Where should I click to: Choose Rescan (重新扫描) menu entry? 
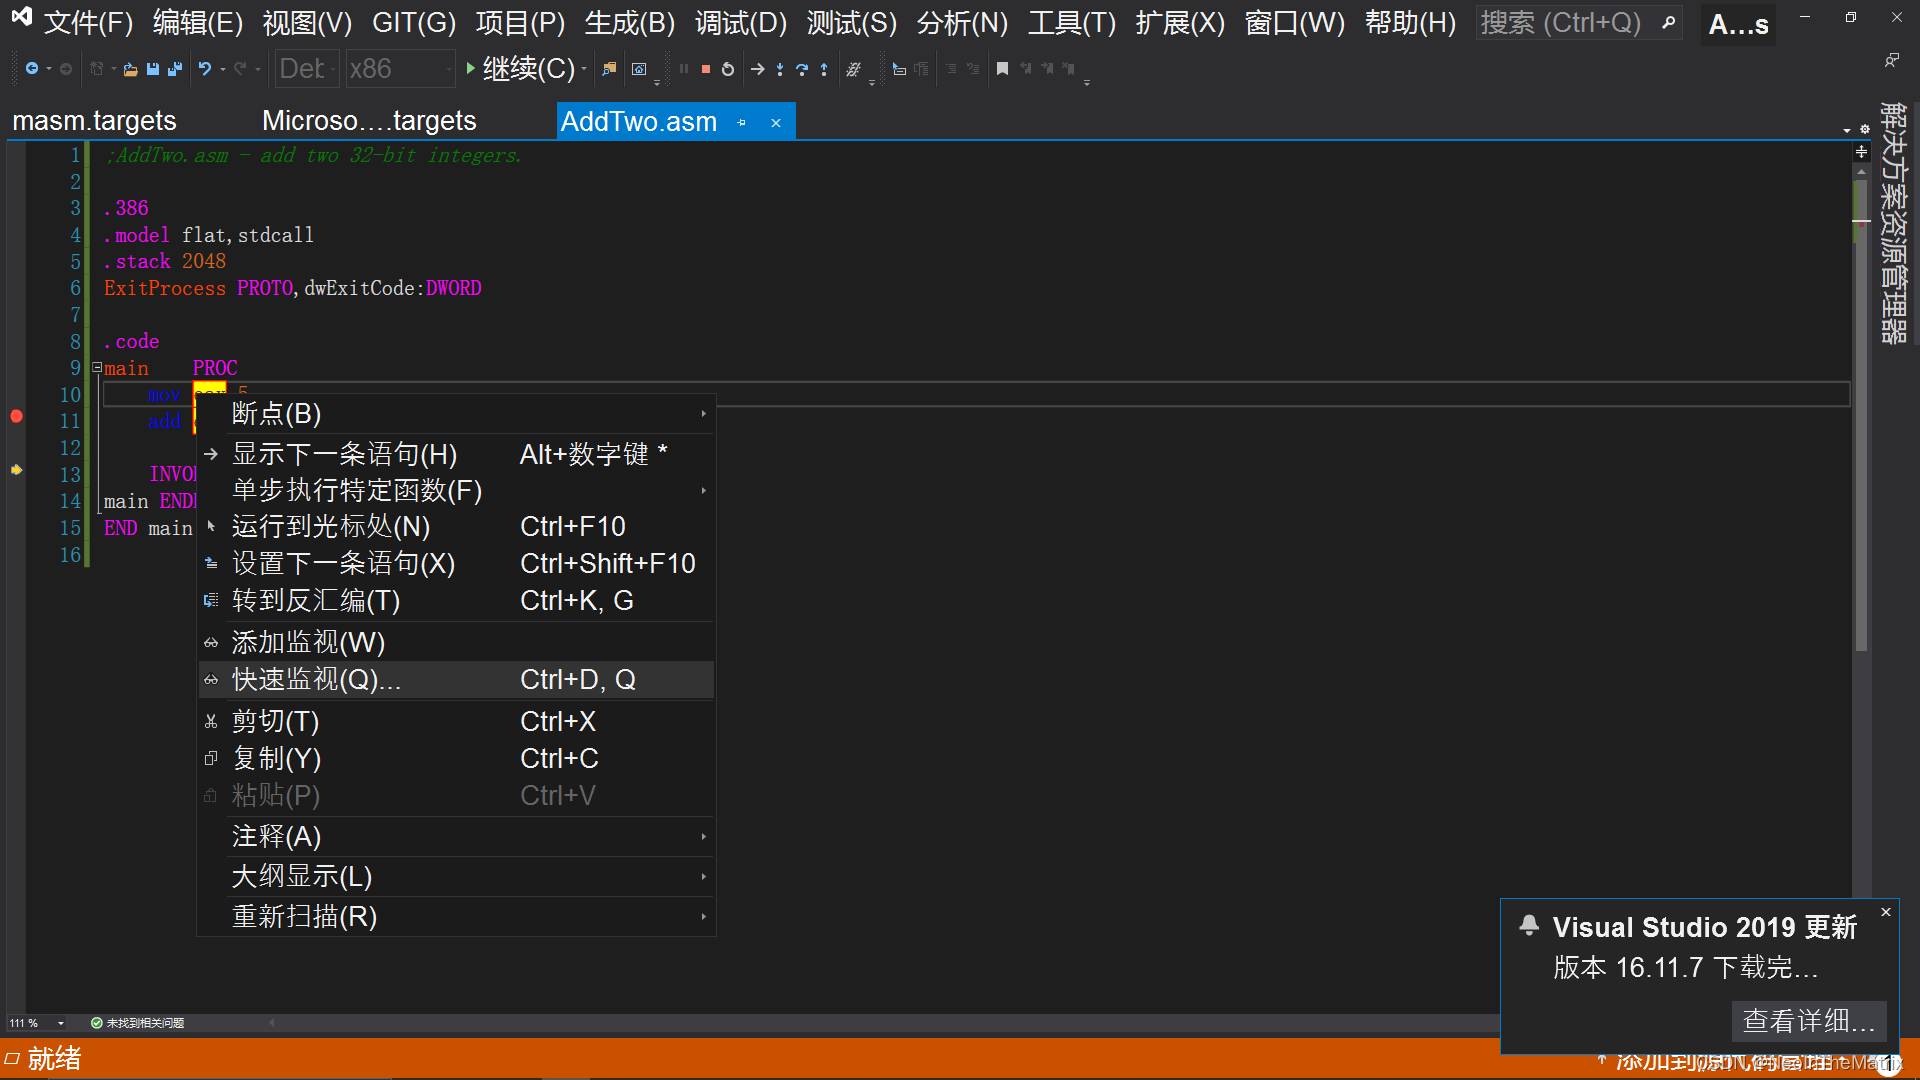[x=456, y=917]
